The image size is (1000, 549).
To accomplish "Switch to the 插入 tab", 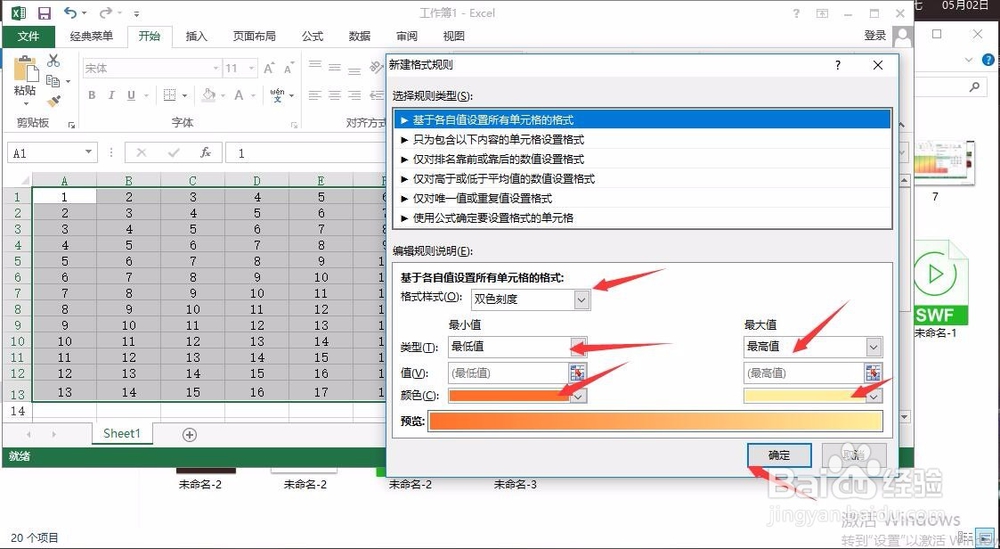I will [x=196, y=36].
